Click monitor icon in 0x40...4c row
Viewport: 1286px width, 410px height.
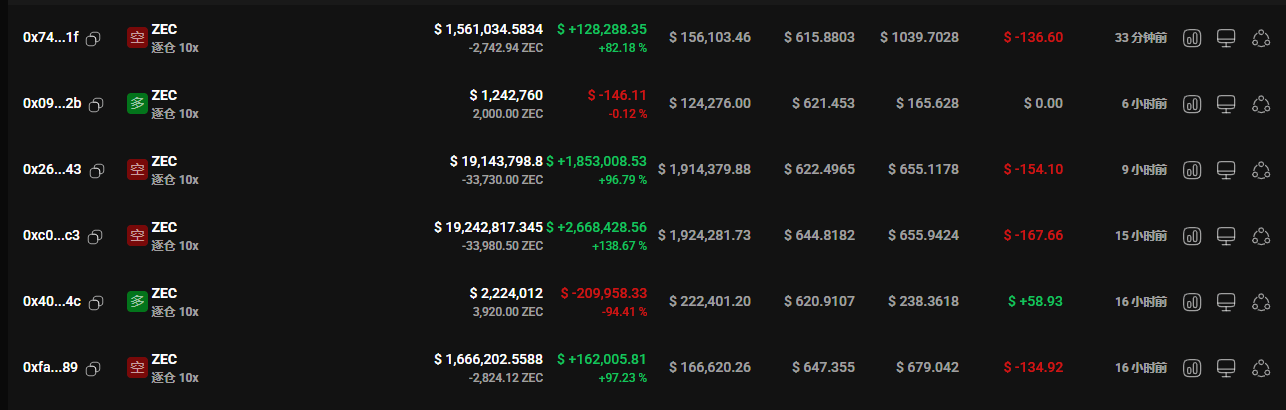1226,302
